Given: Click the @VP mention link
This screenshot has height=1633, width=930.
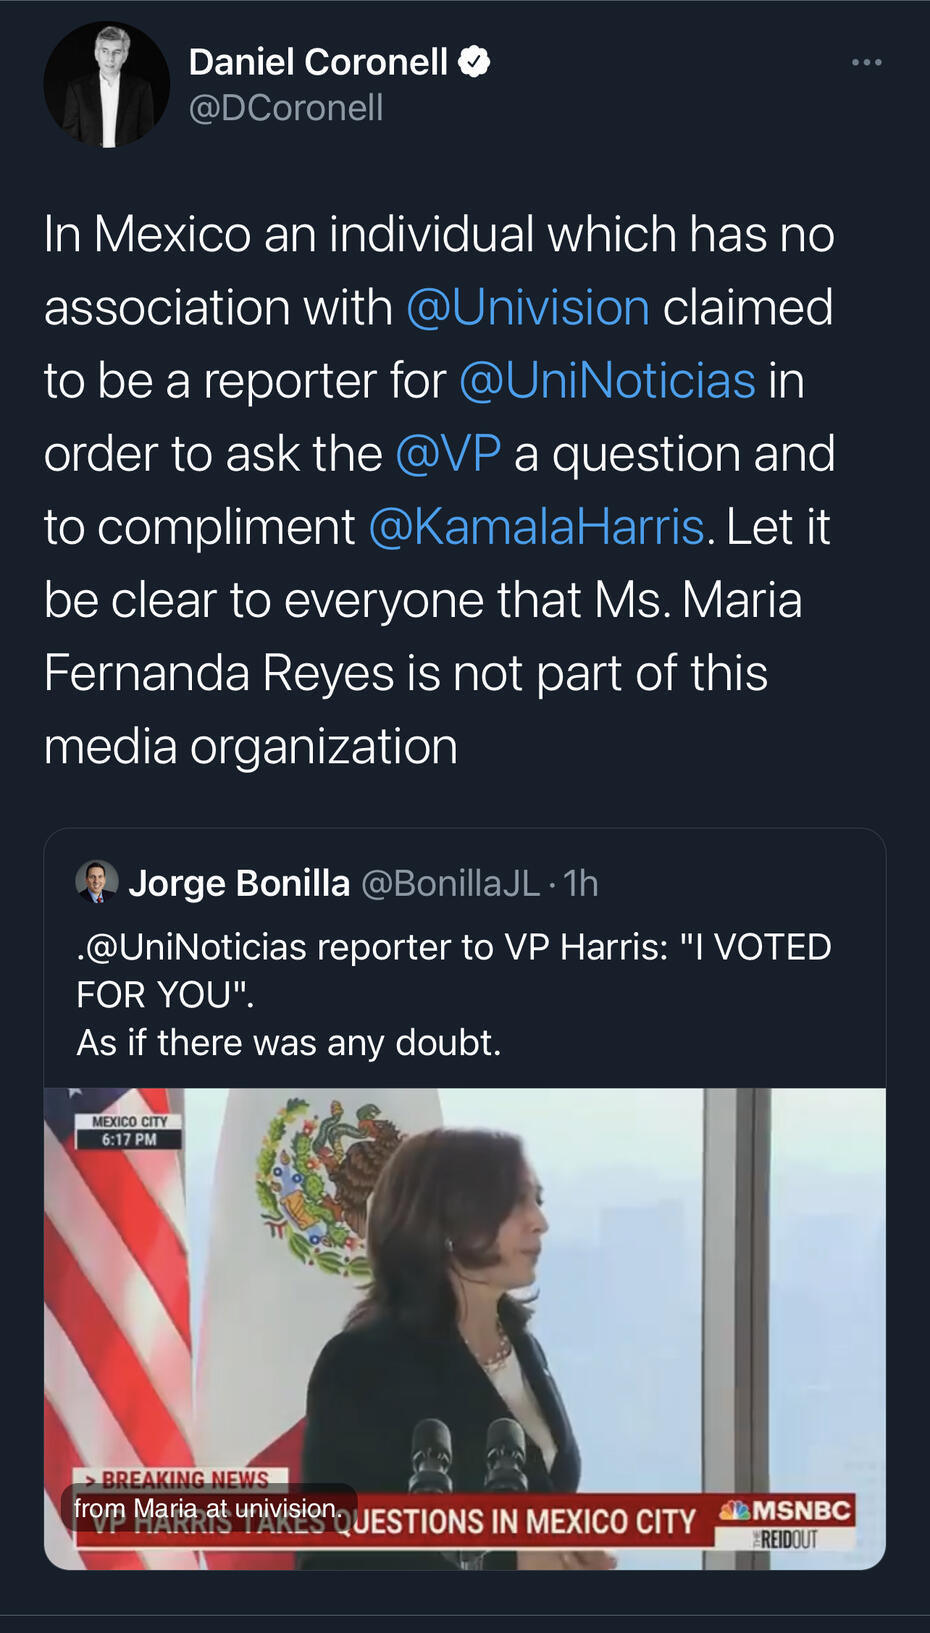Looking at the screenshot, I should tap(448, 454).
